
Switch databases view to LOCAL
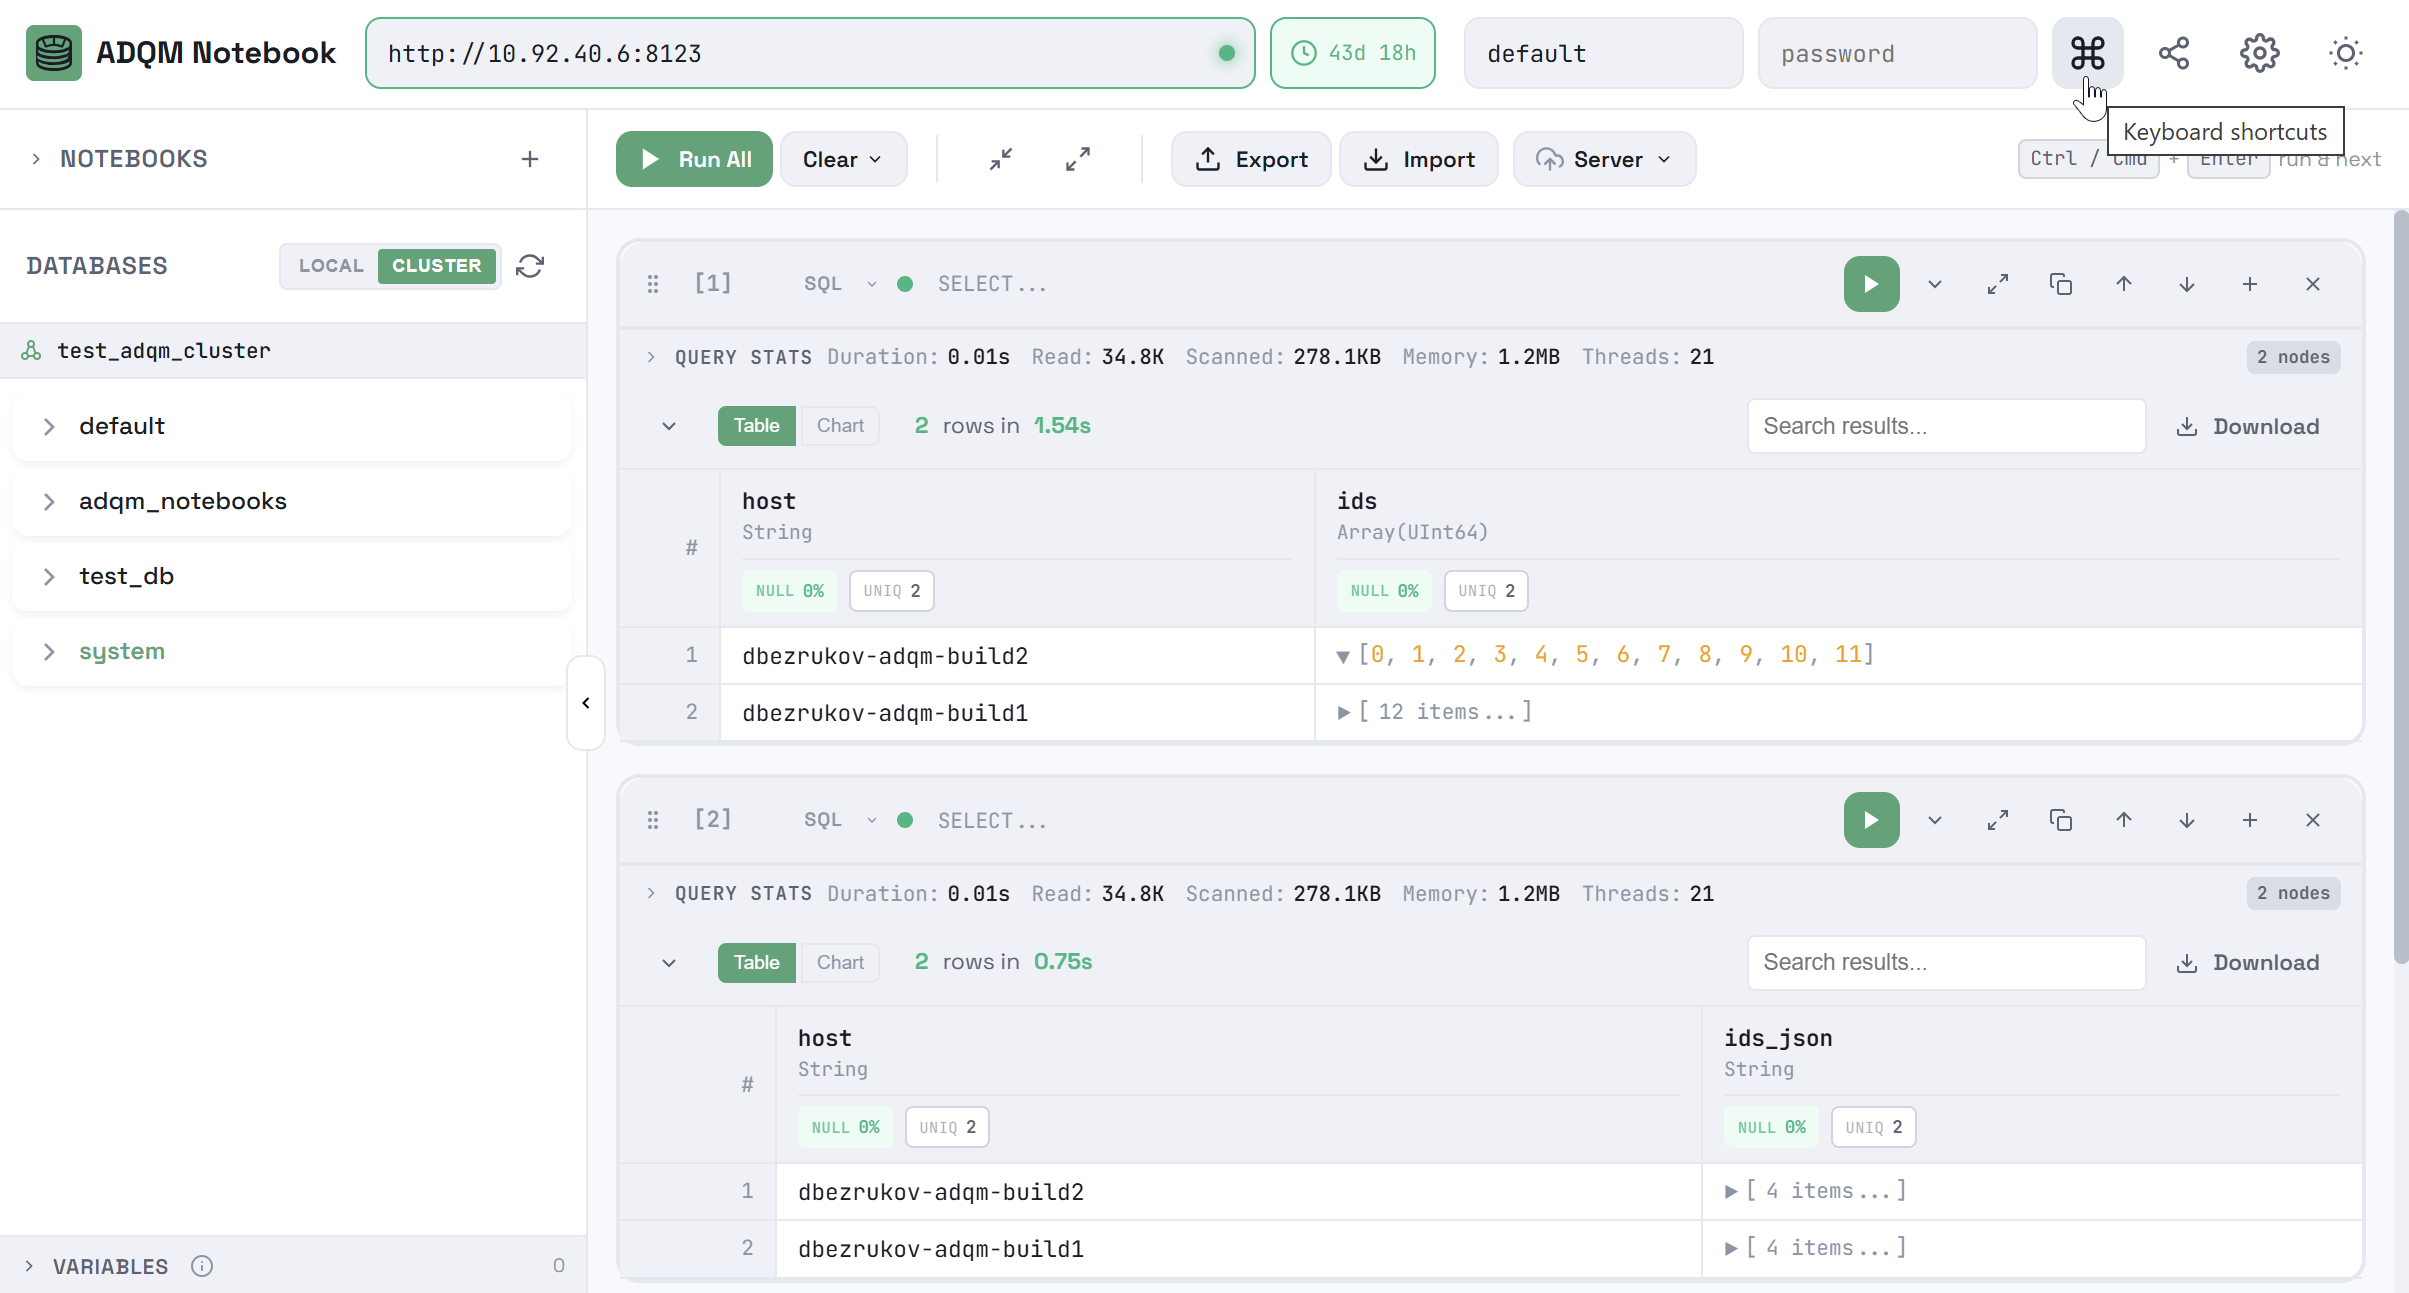[331, 266]
